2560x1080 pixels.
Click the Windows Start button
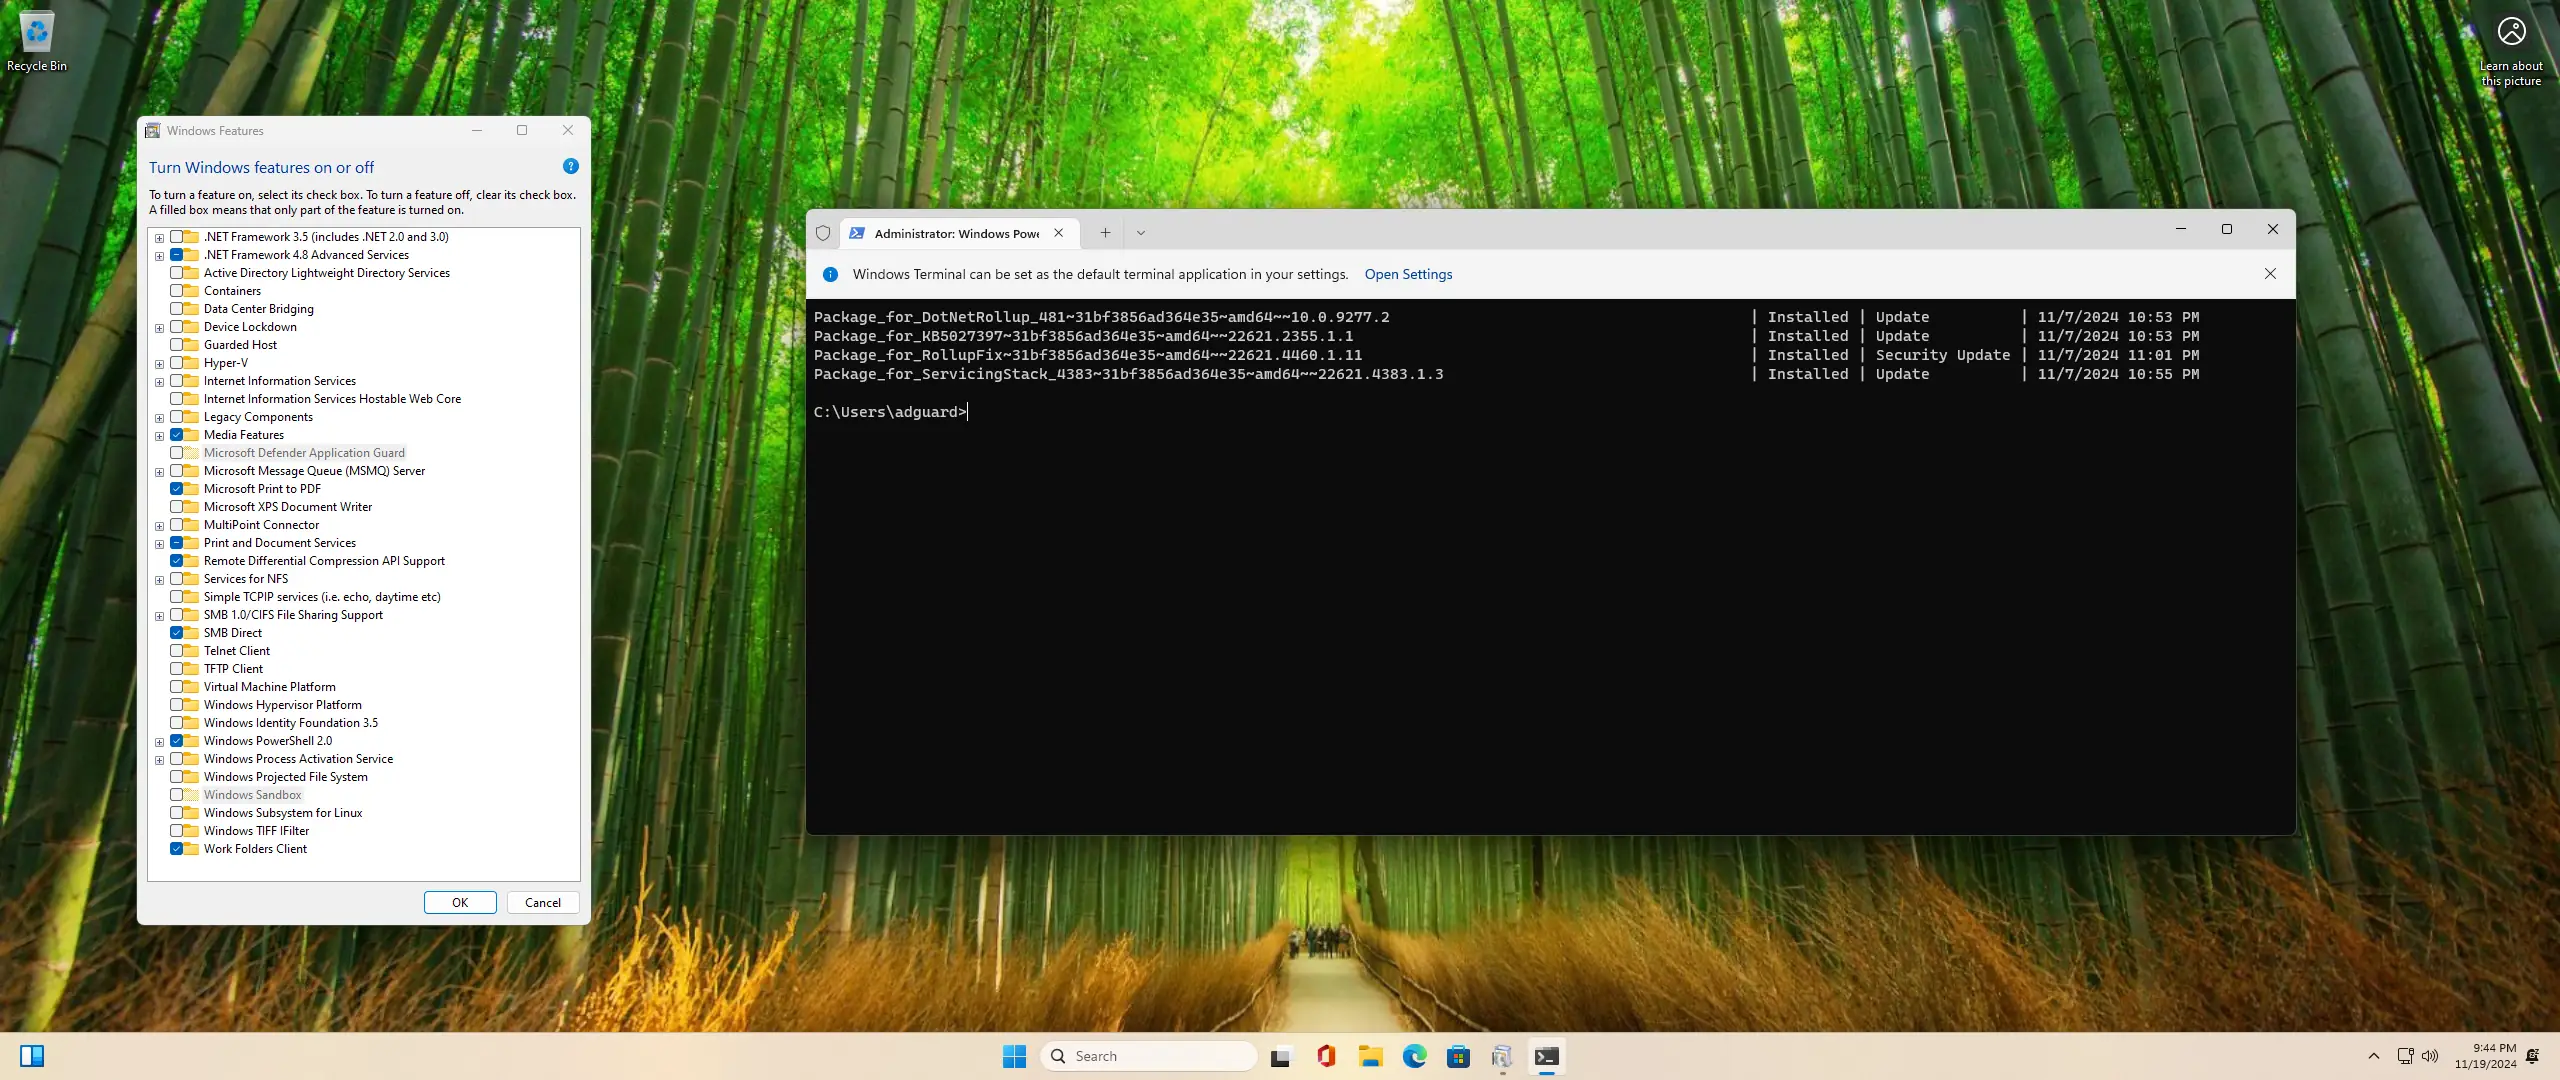tap(1014, 1056)
